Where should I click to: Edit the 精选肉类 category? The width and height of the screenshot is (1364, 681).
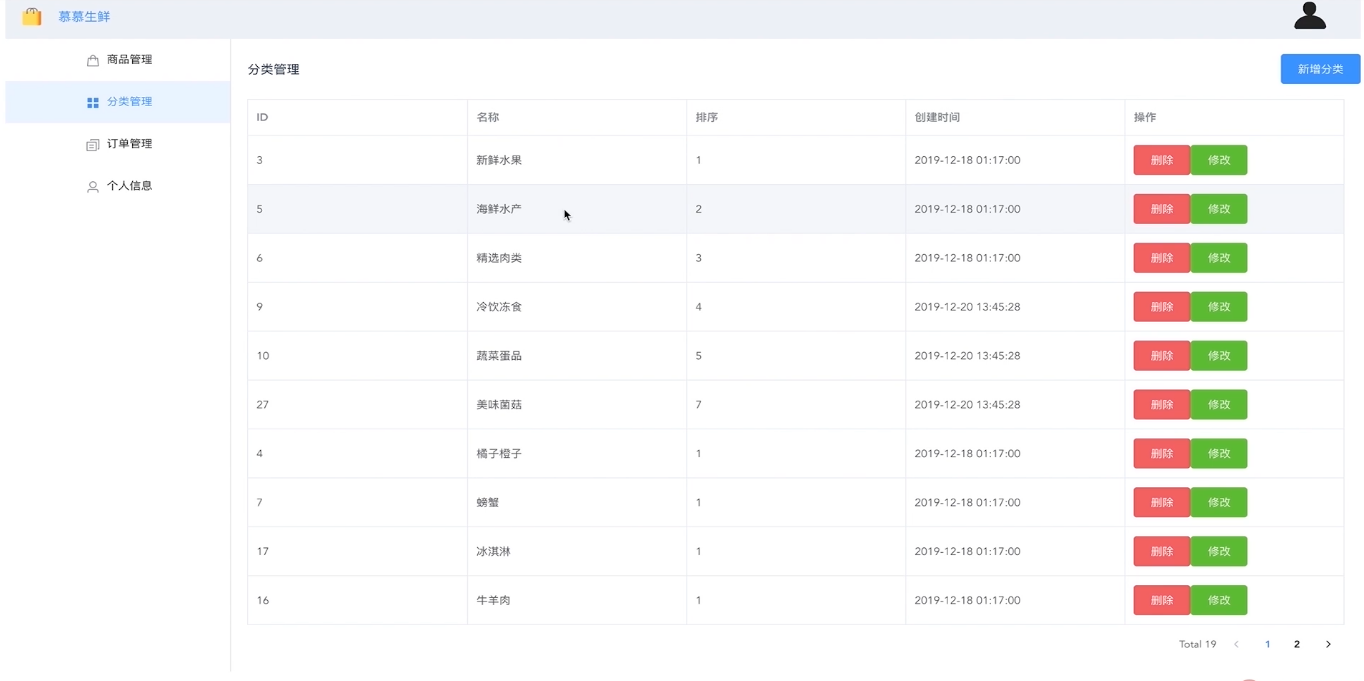pos(1219,258)
